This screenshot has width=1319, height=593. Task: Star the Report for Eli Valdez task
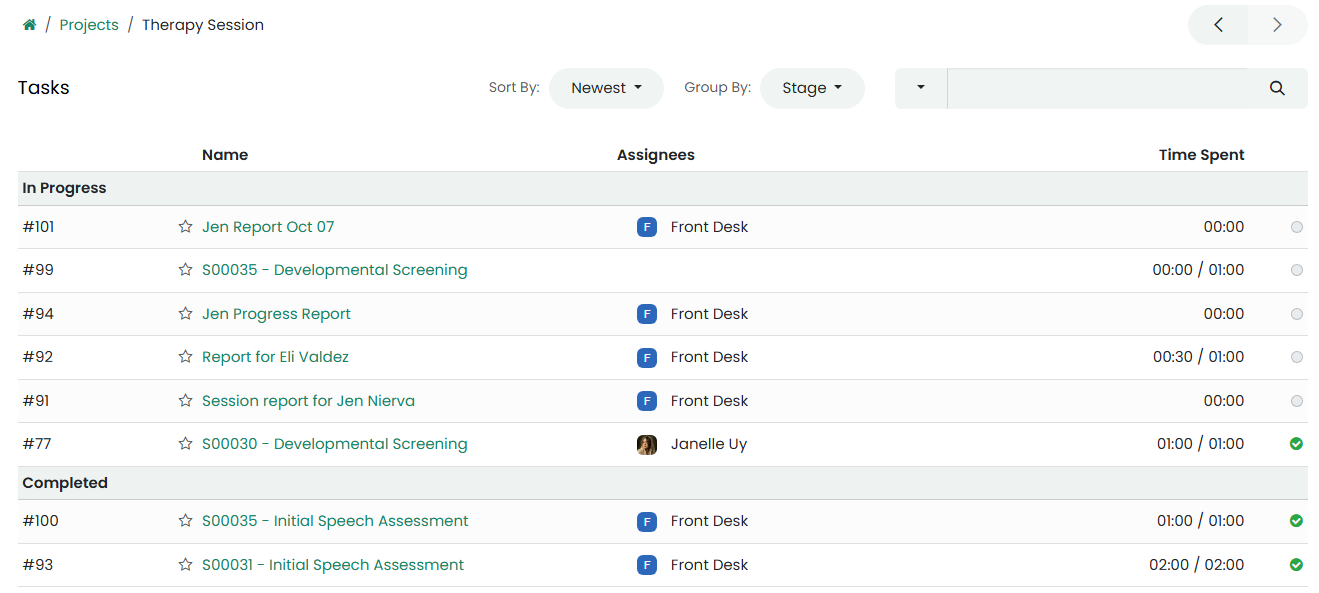[x=185, y=357]
